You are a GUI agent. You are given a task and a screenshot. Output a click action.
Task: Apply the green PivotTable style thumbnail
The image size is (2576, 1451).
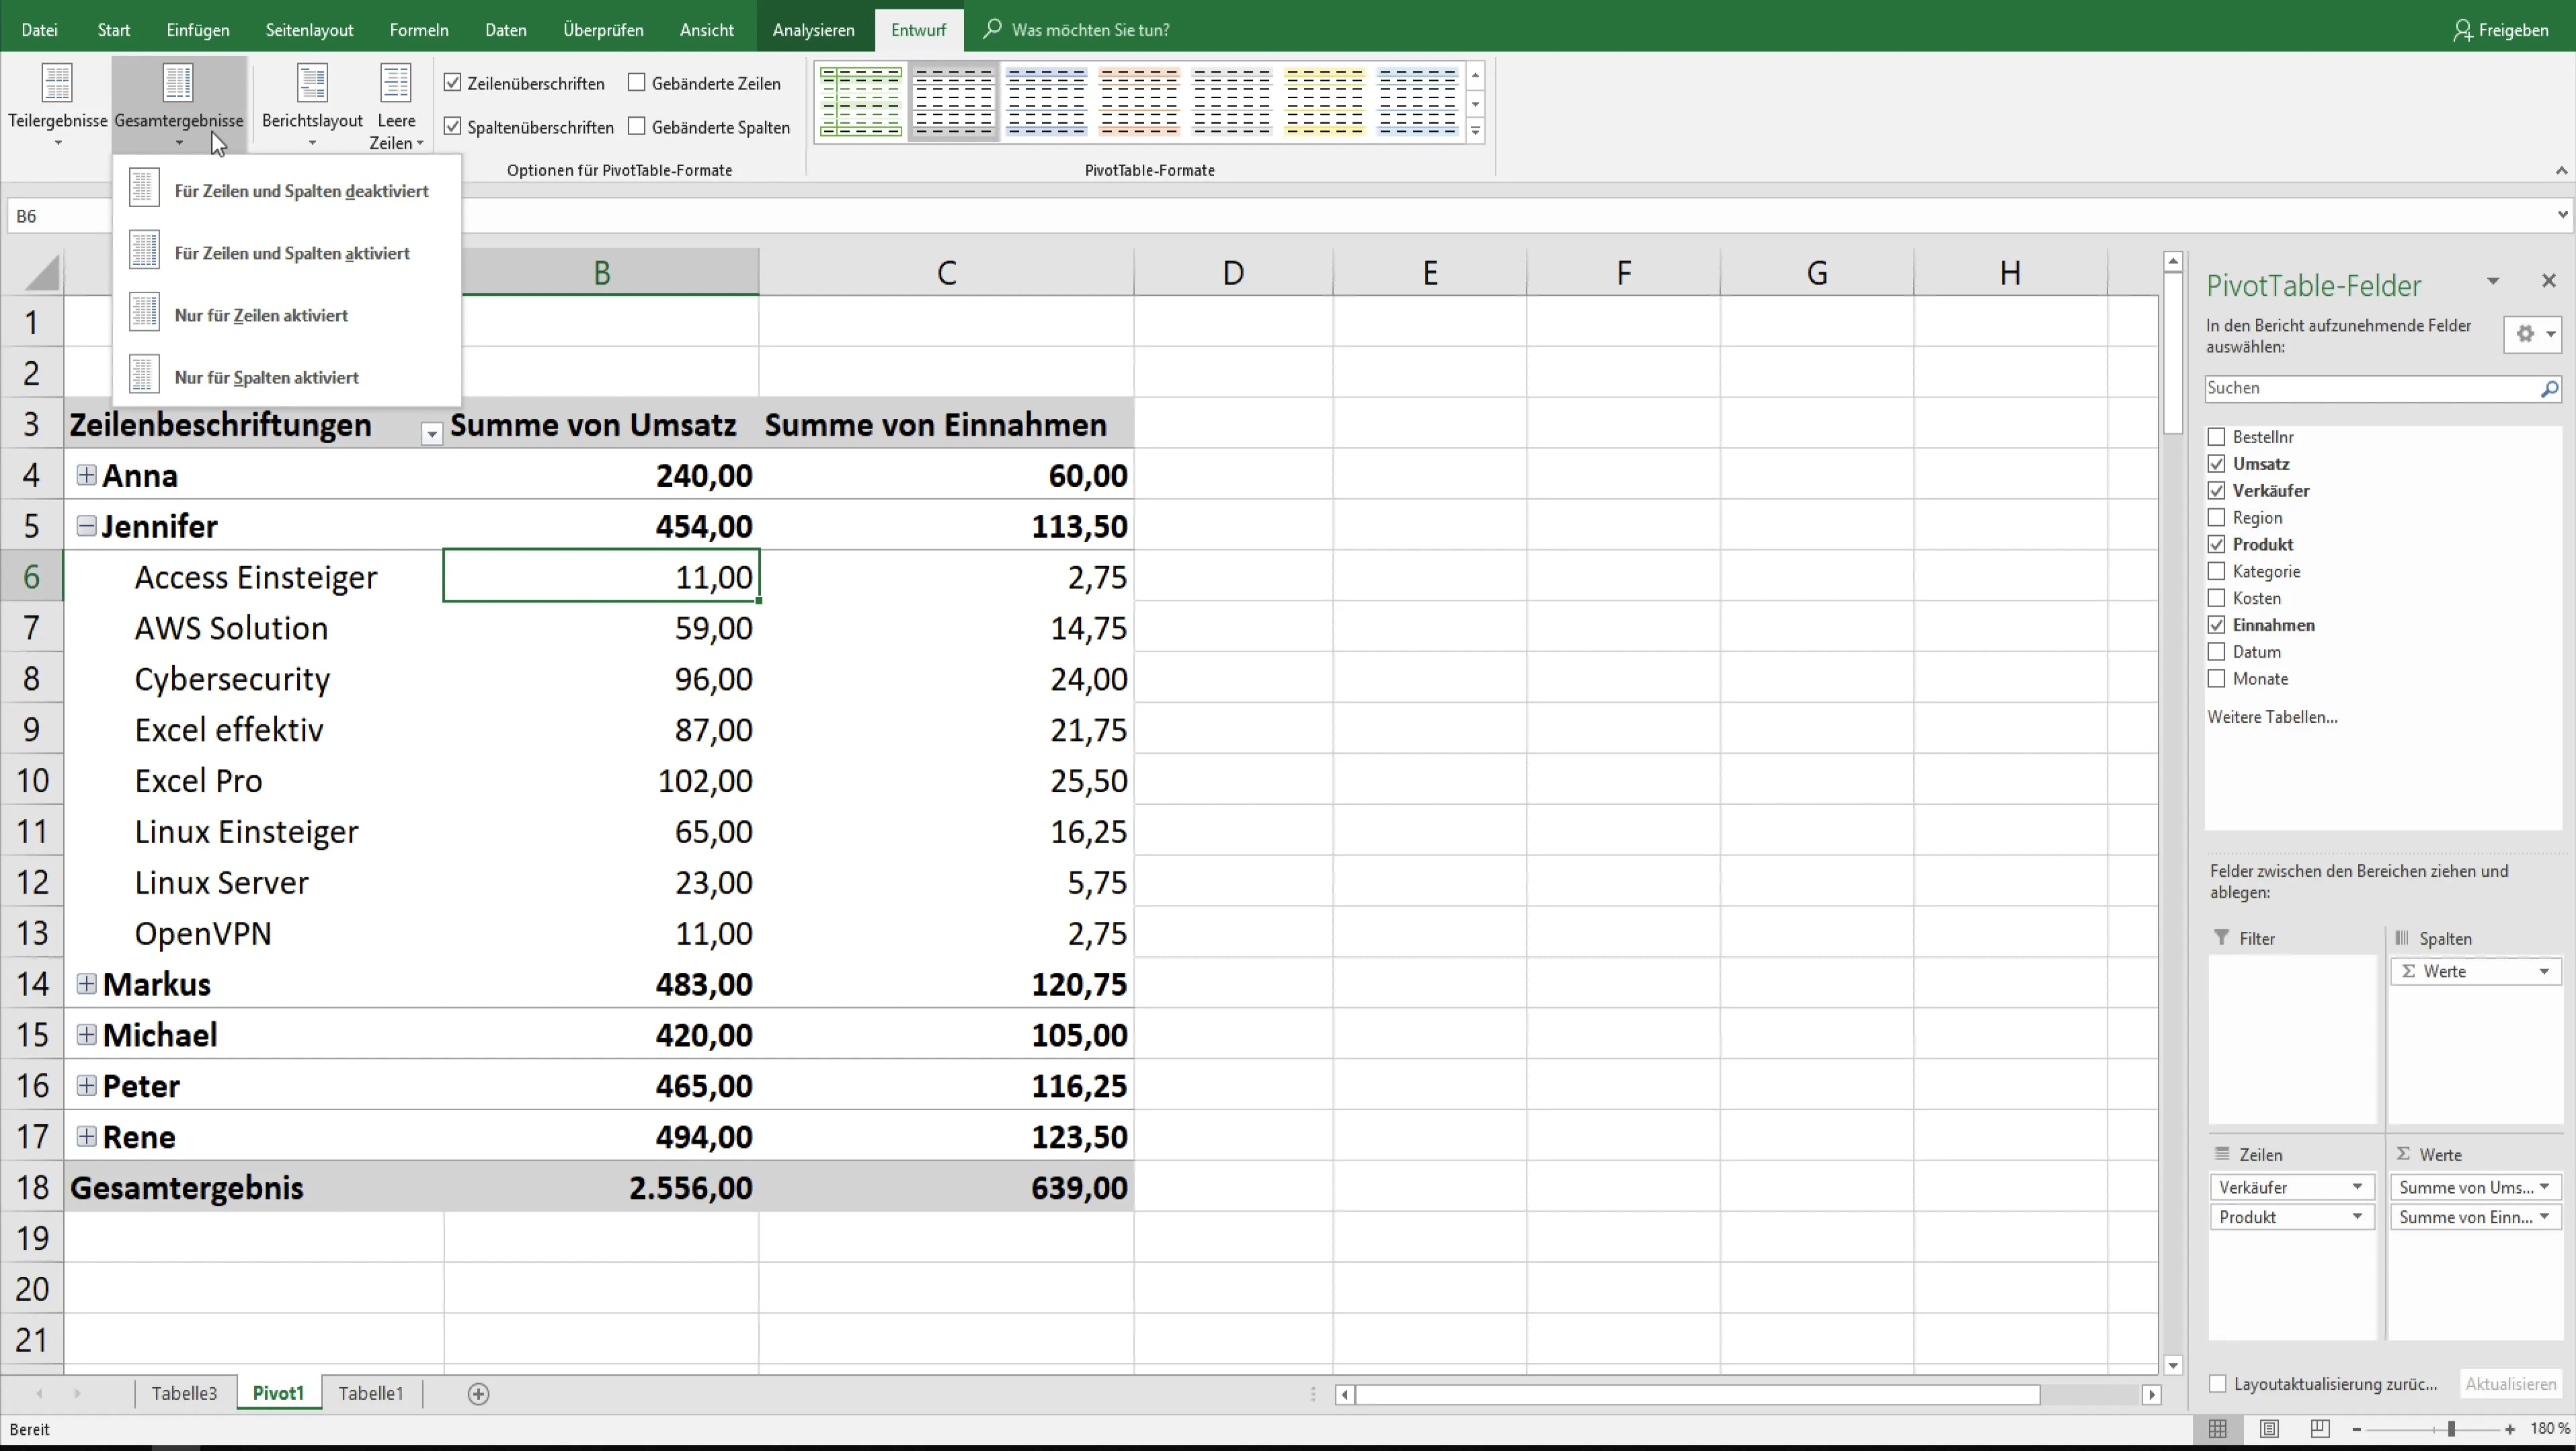(x=861, y=101)
